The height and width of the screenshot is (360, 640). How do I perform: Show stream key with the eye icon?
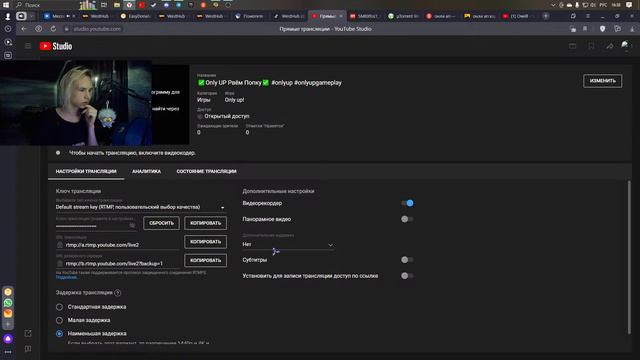coord(132,225)
